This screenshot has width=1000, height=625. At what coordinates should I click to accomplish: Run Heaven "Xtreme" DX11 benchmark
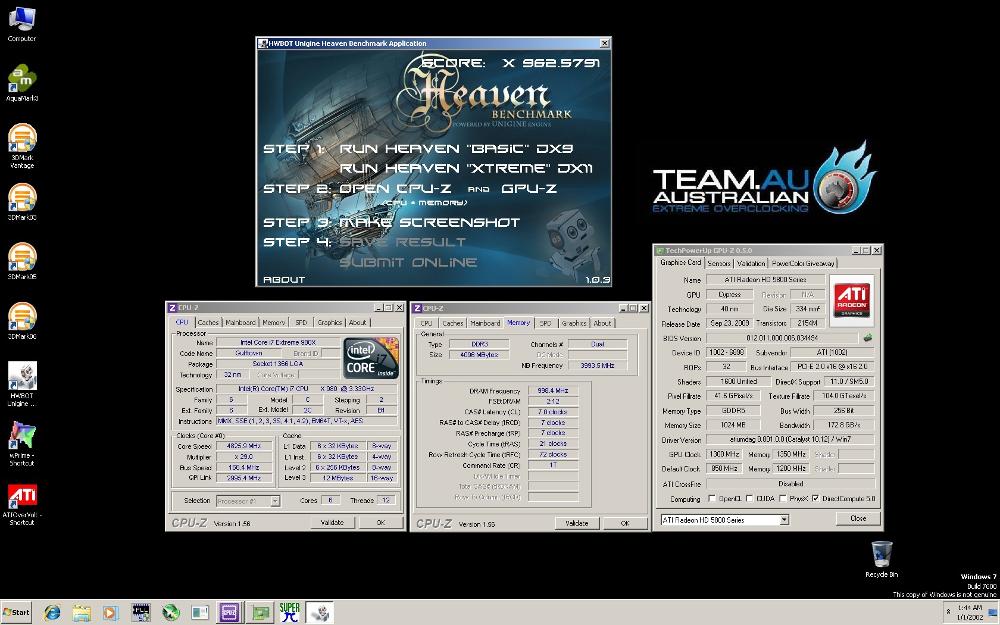[466, 168]
